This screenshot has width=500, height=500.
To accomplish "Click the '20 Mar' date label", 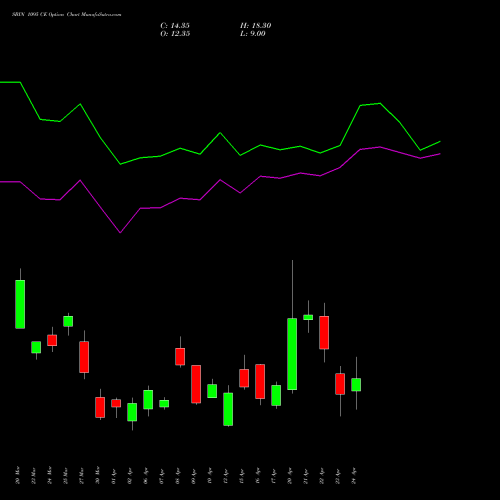I will point(18,475).
